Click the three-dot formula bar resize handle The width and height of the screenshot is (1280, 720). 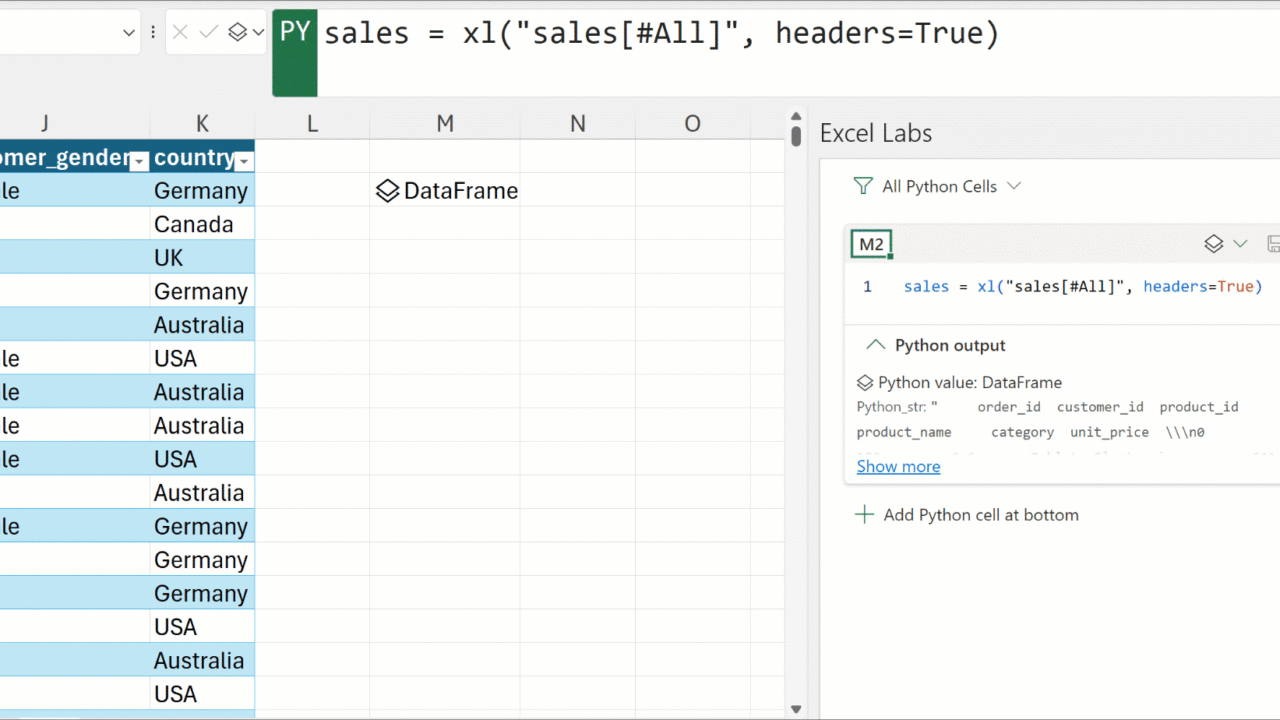point(153,33)
